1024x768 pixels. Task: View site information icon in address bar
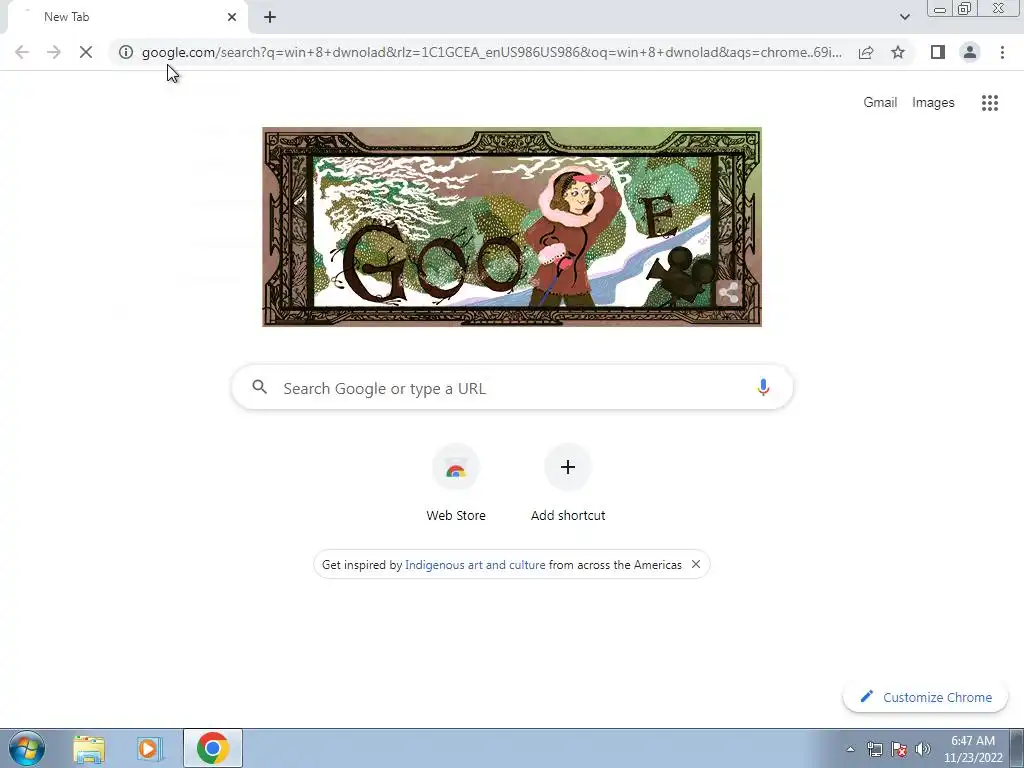(126, 52)
